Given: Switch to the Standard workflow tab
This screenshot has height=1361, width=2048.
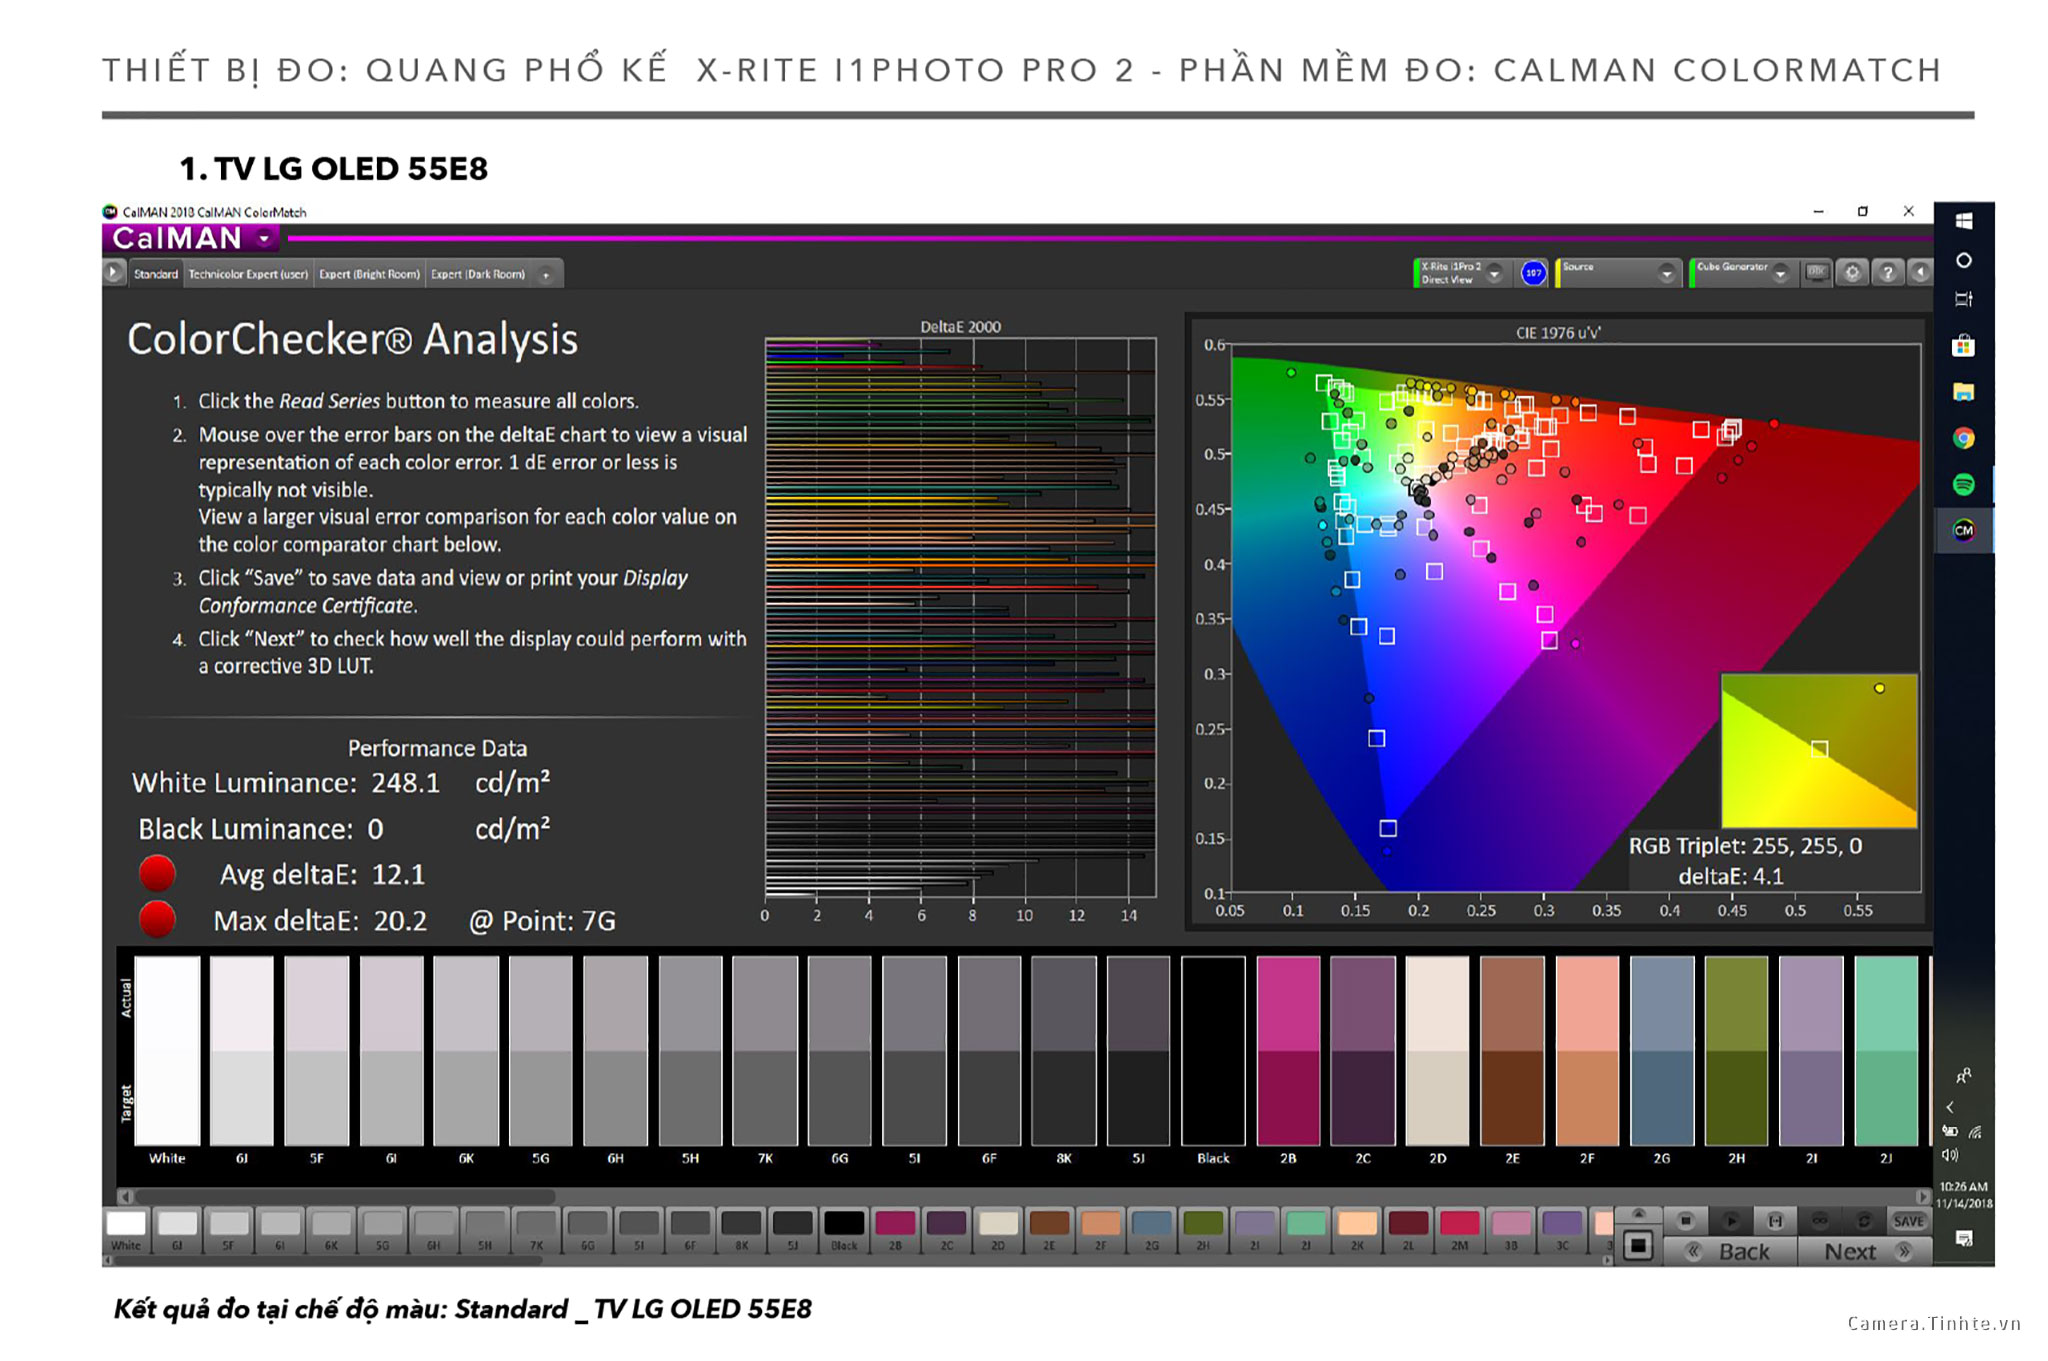Looking at the screenshot, I should pos(156,274).
